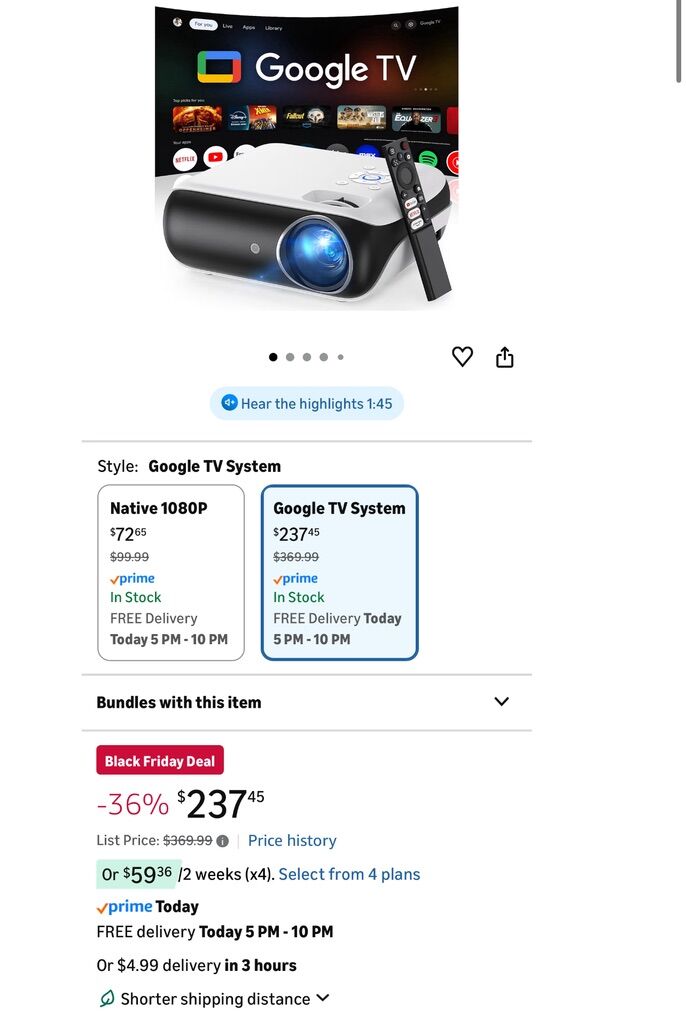Click the Black Friday Deal badge

tap(160, 761)
